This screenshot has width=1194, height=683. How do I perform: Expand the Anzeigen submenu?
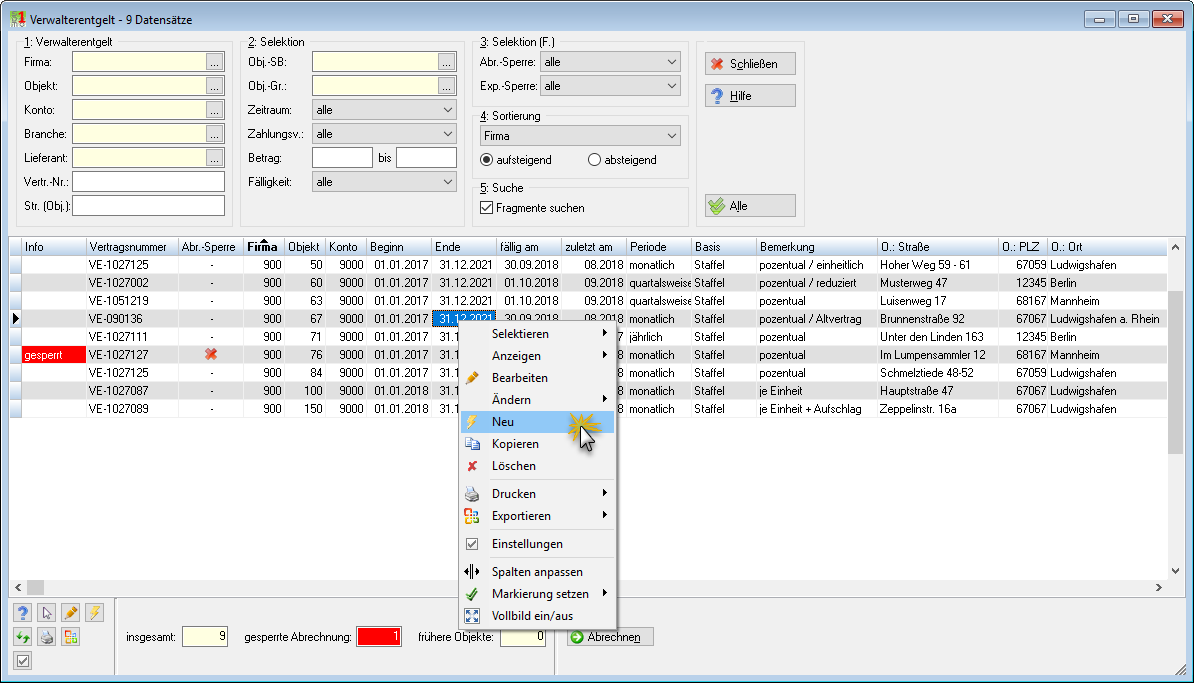point(538,356)
